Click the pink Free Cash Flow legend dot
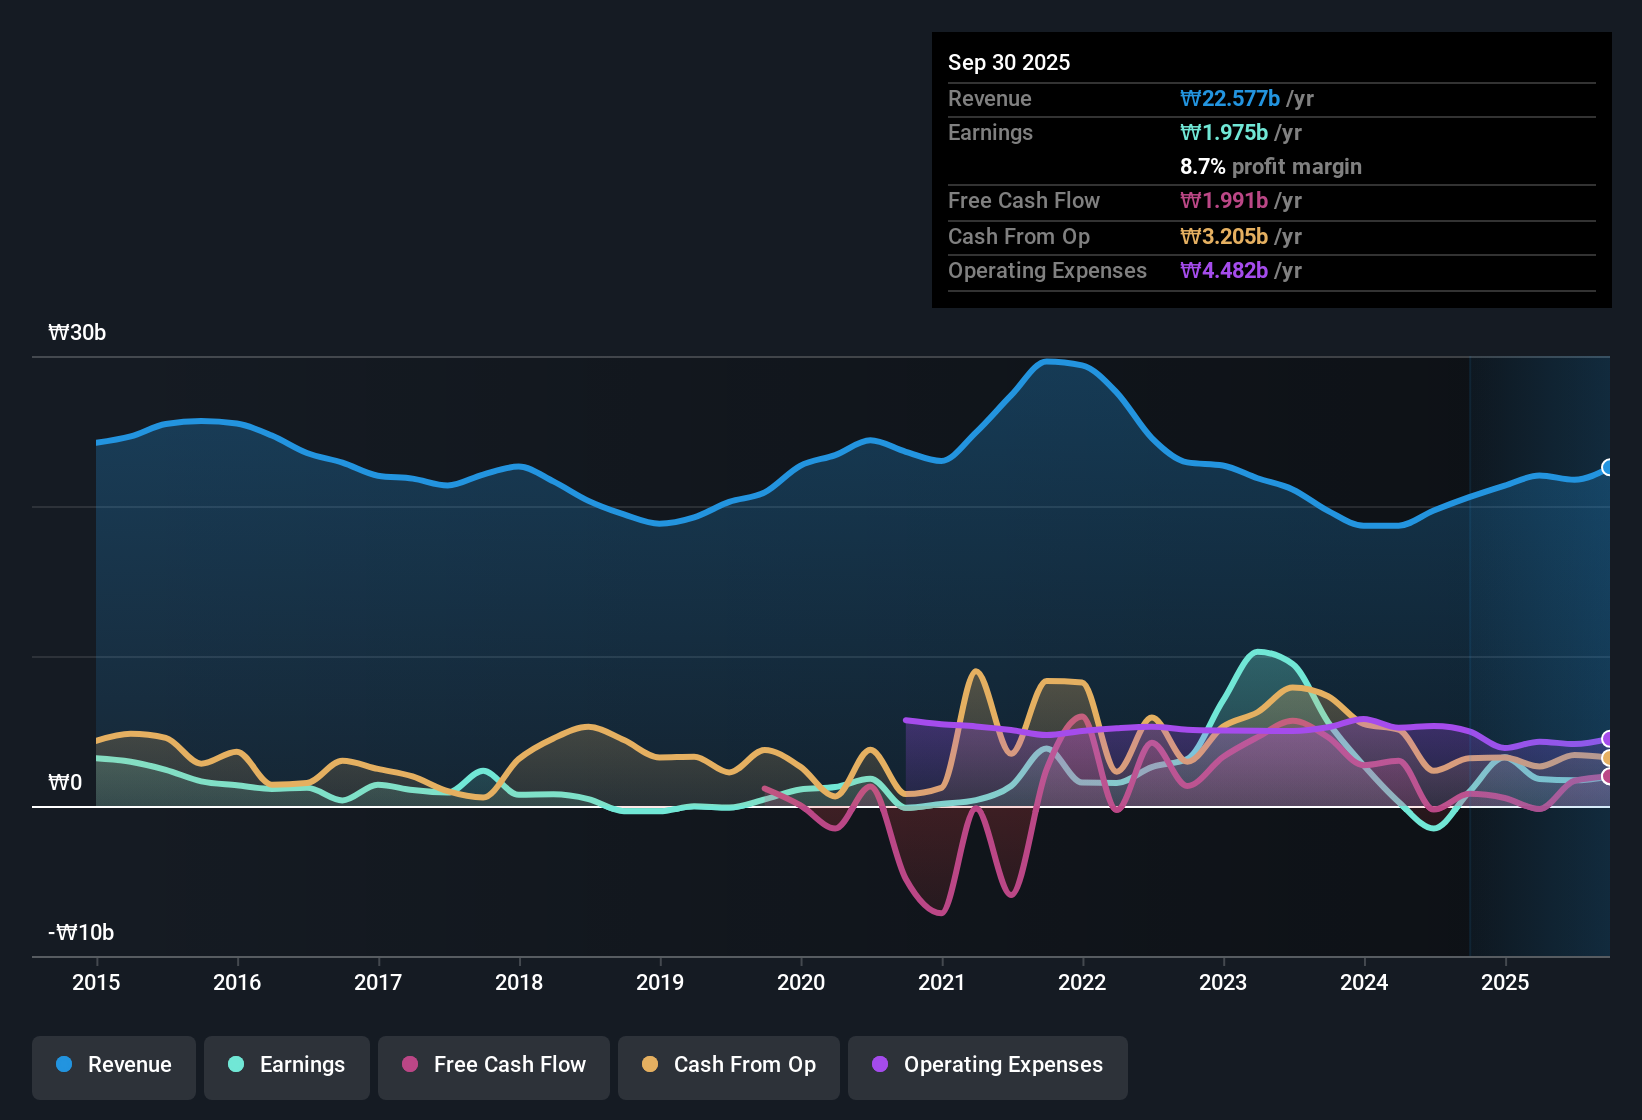Image resolution: width=1642 pixels, height=1120 pixels. tap(410, 1065)
